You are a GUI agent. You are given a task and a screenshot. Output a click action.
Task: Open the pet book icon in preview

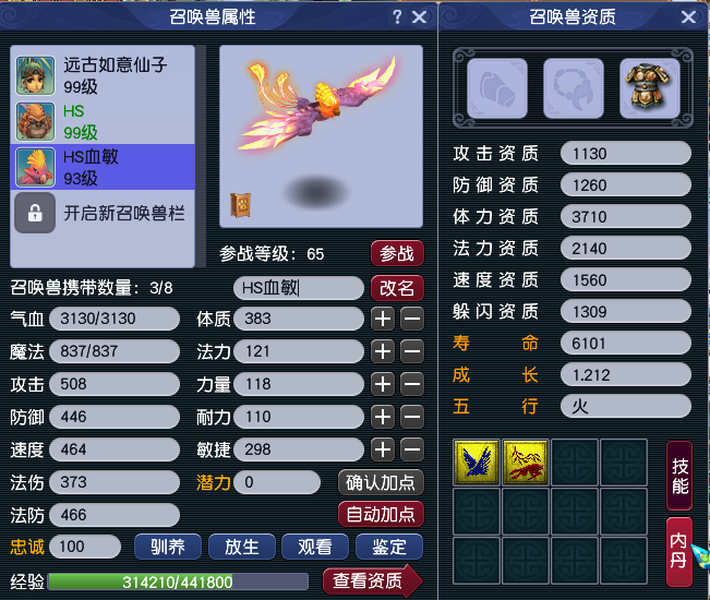pos(240,205)
